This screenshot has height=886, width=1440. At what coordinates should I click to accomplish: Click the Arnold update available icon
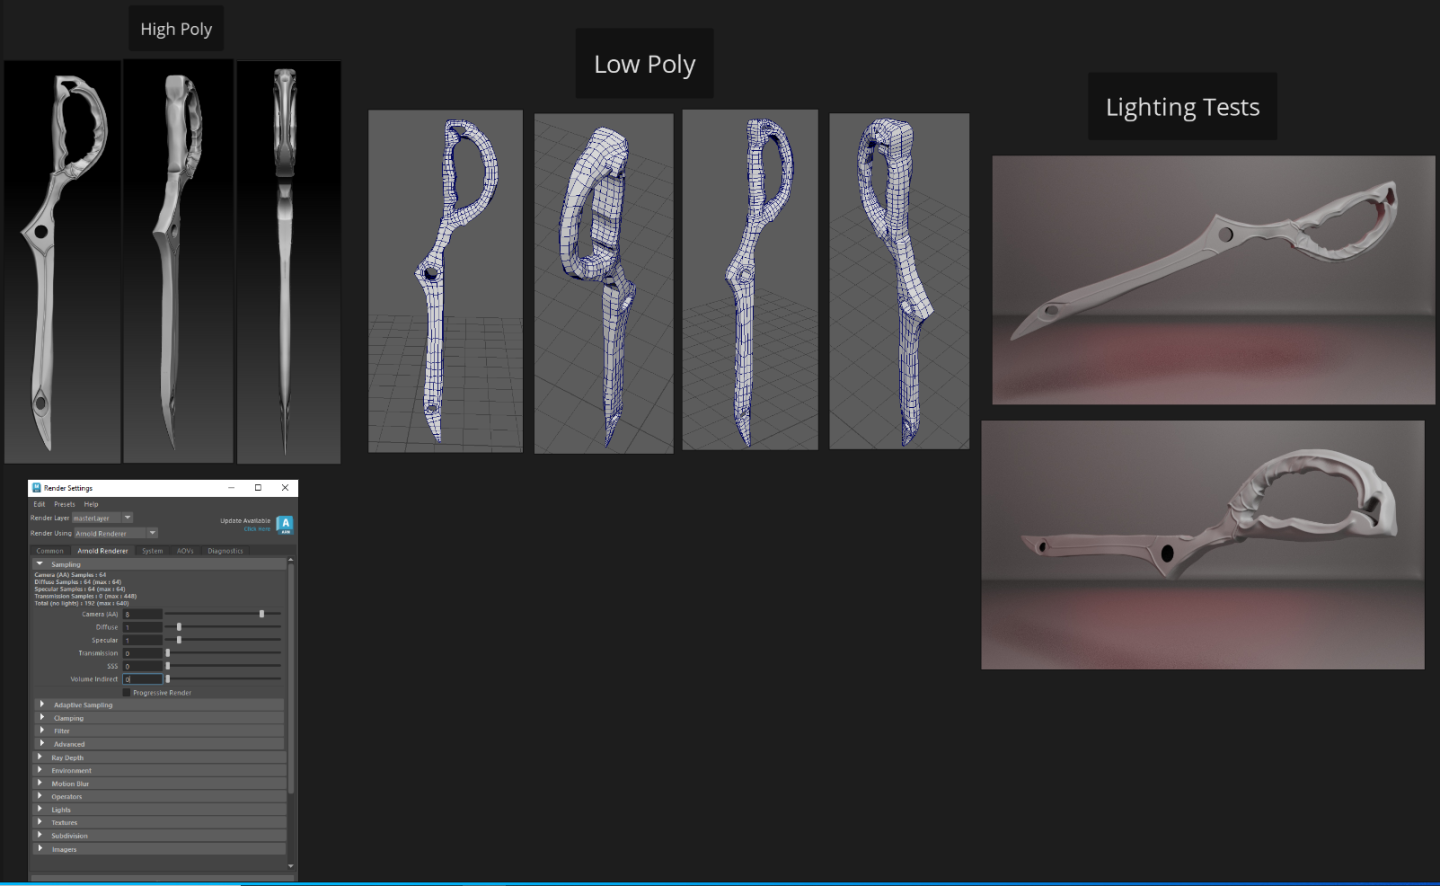(284, 524)
